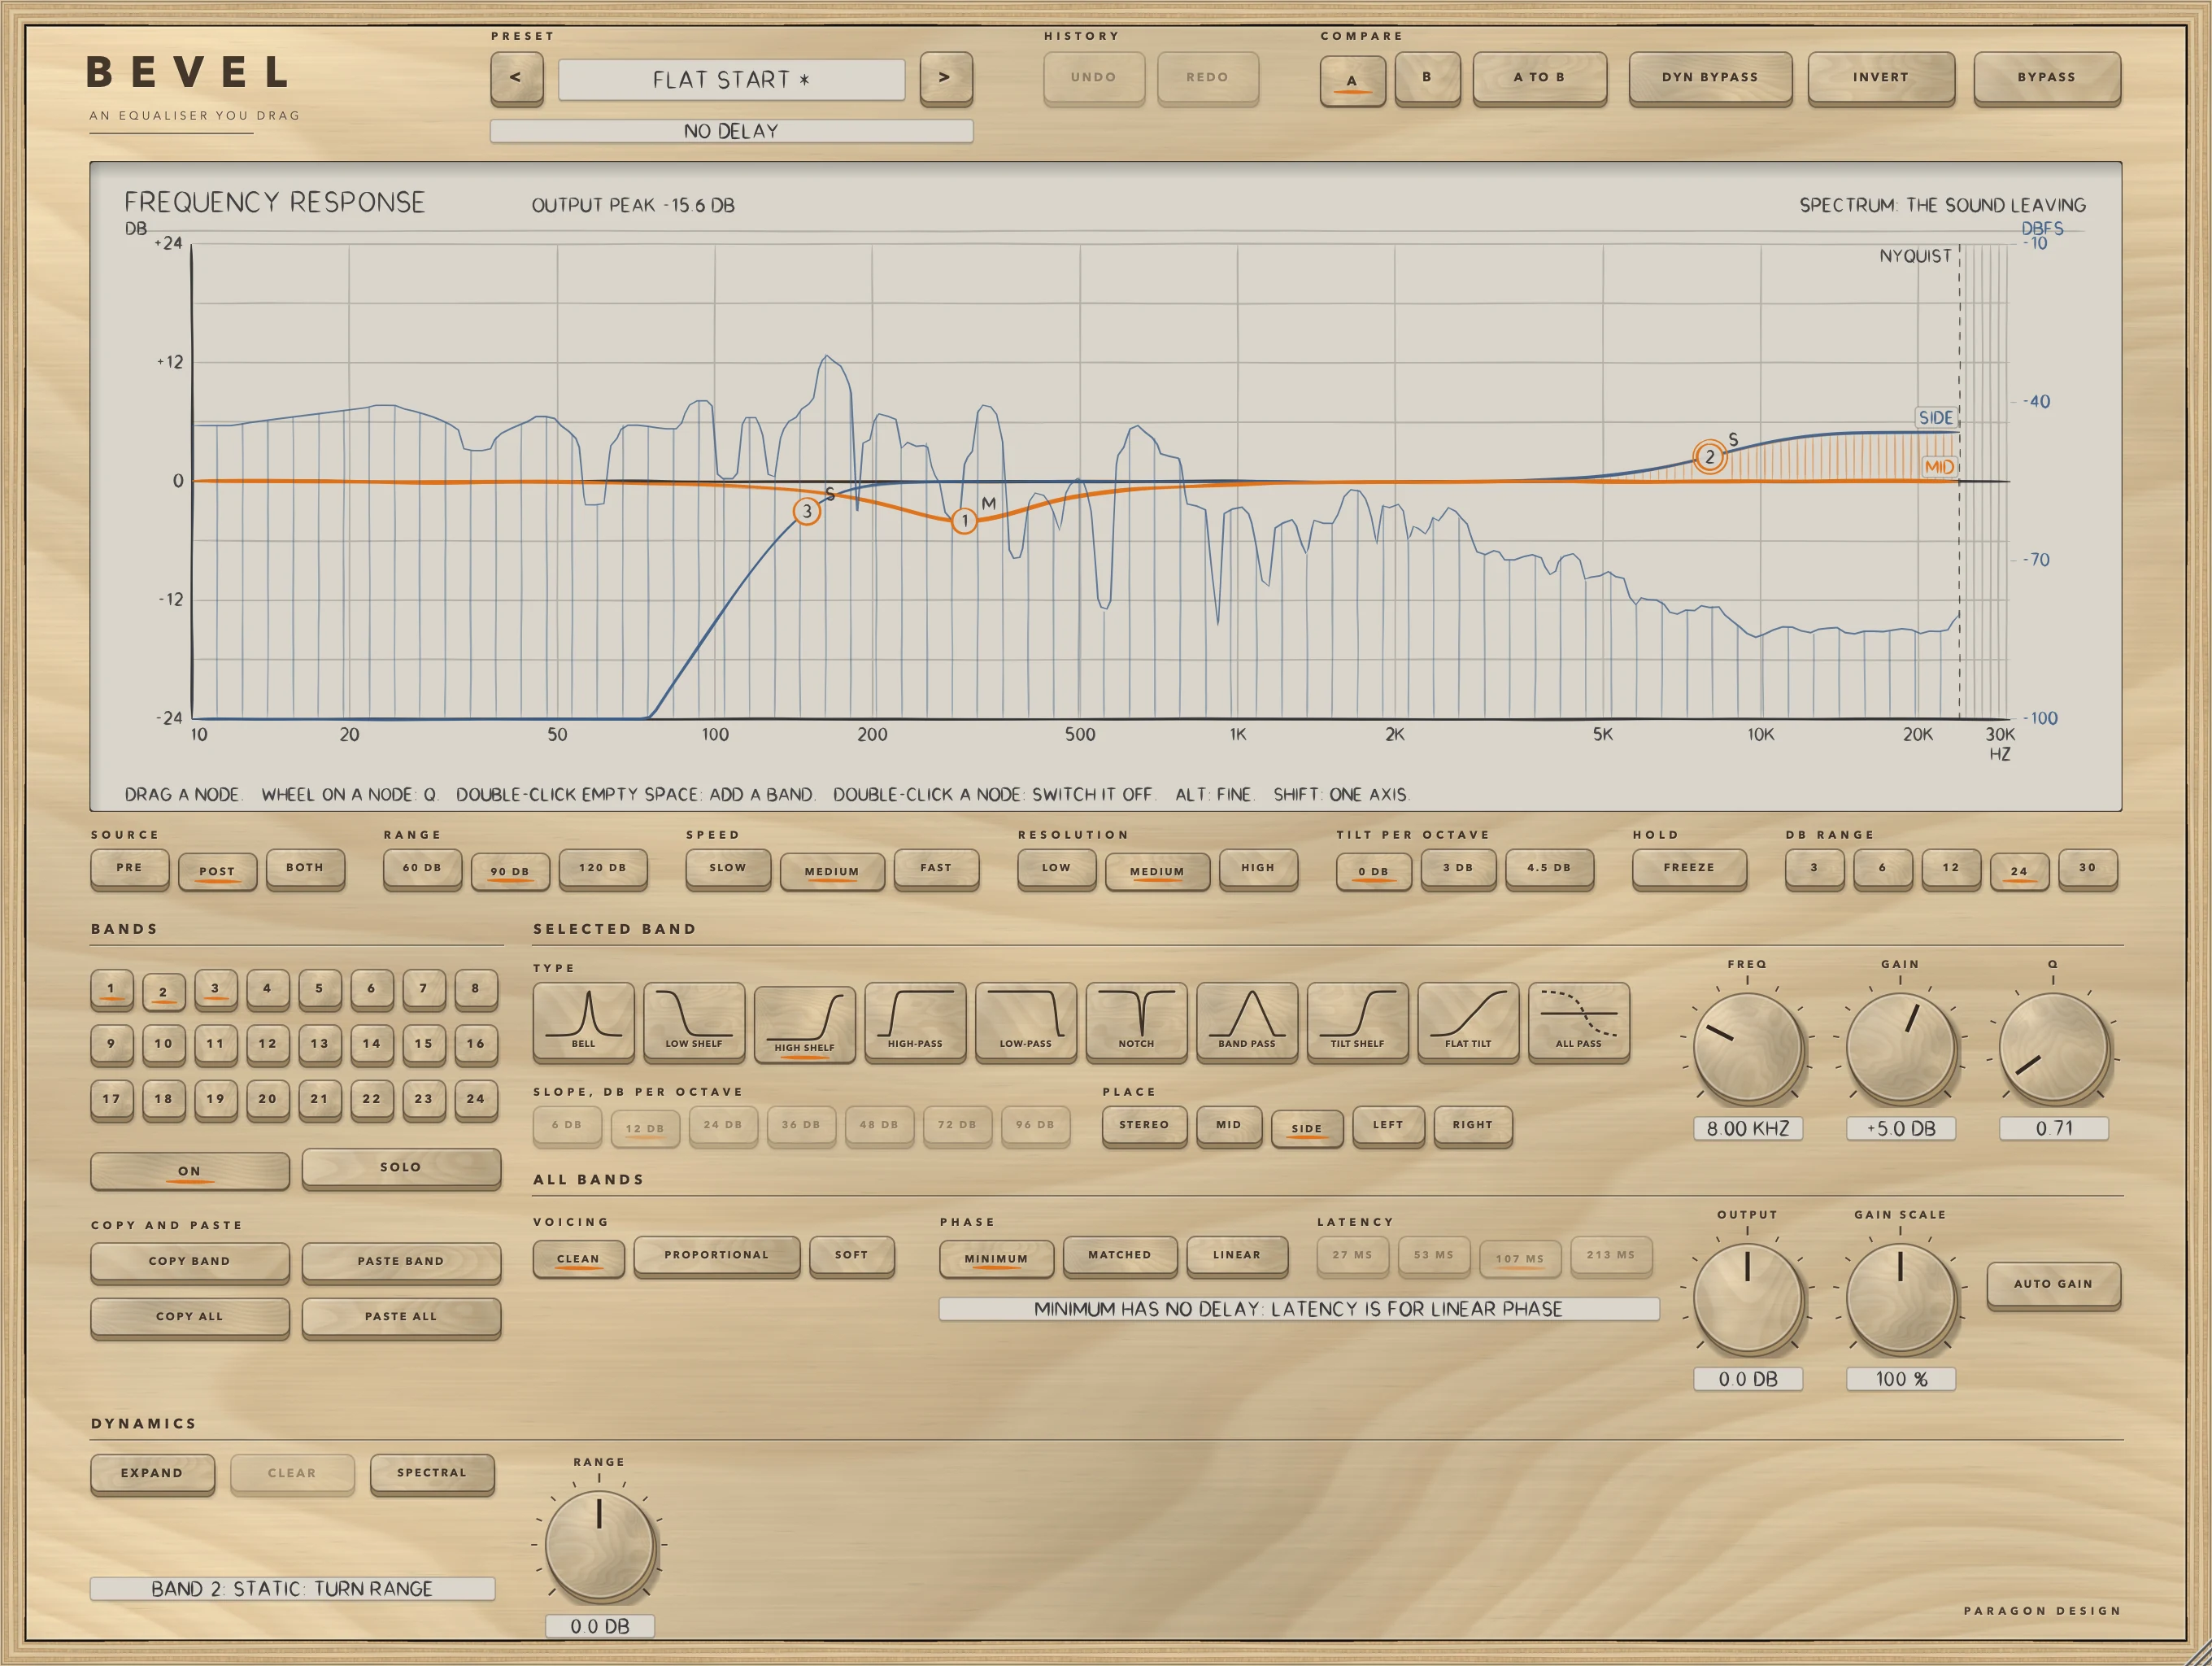Pick the Notch filter type
This screenshot has height=1666, width=2212.
click(x=1136, y=1020)
